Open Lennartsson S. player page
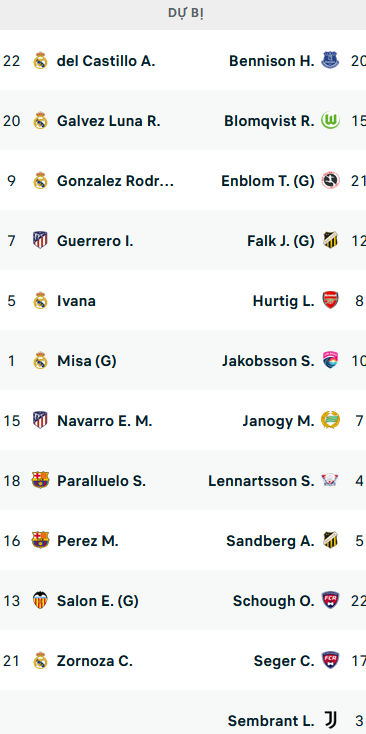 261,481
